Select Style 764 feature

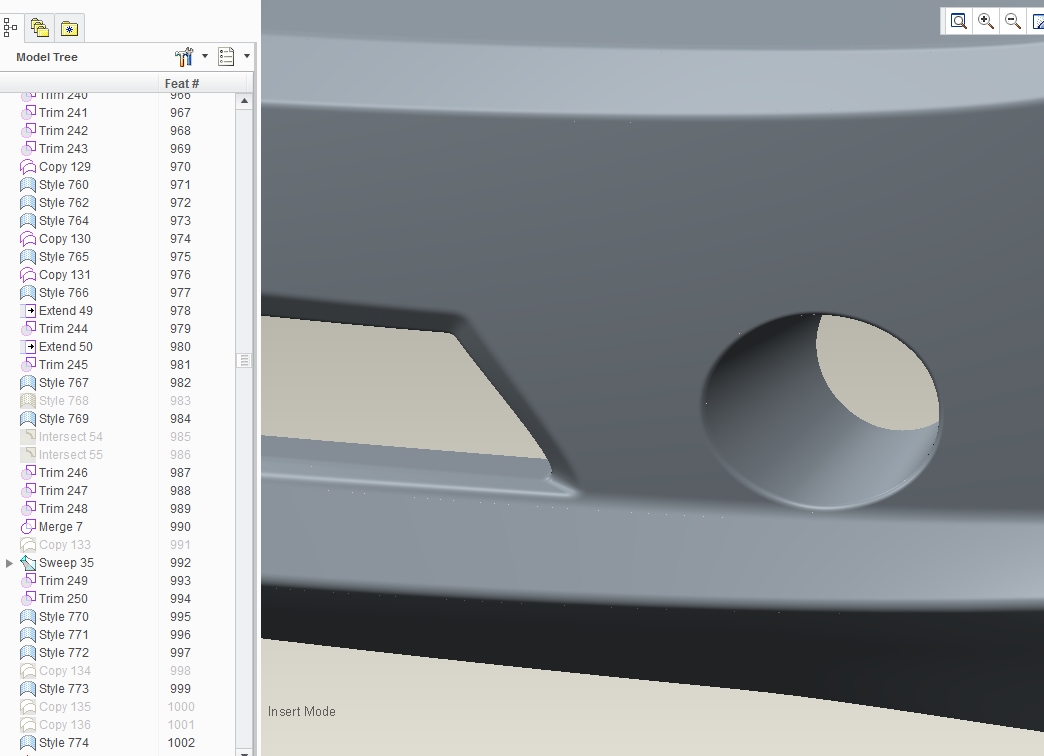coord(64,220)
